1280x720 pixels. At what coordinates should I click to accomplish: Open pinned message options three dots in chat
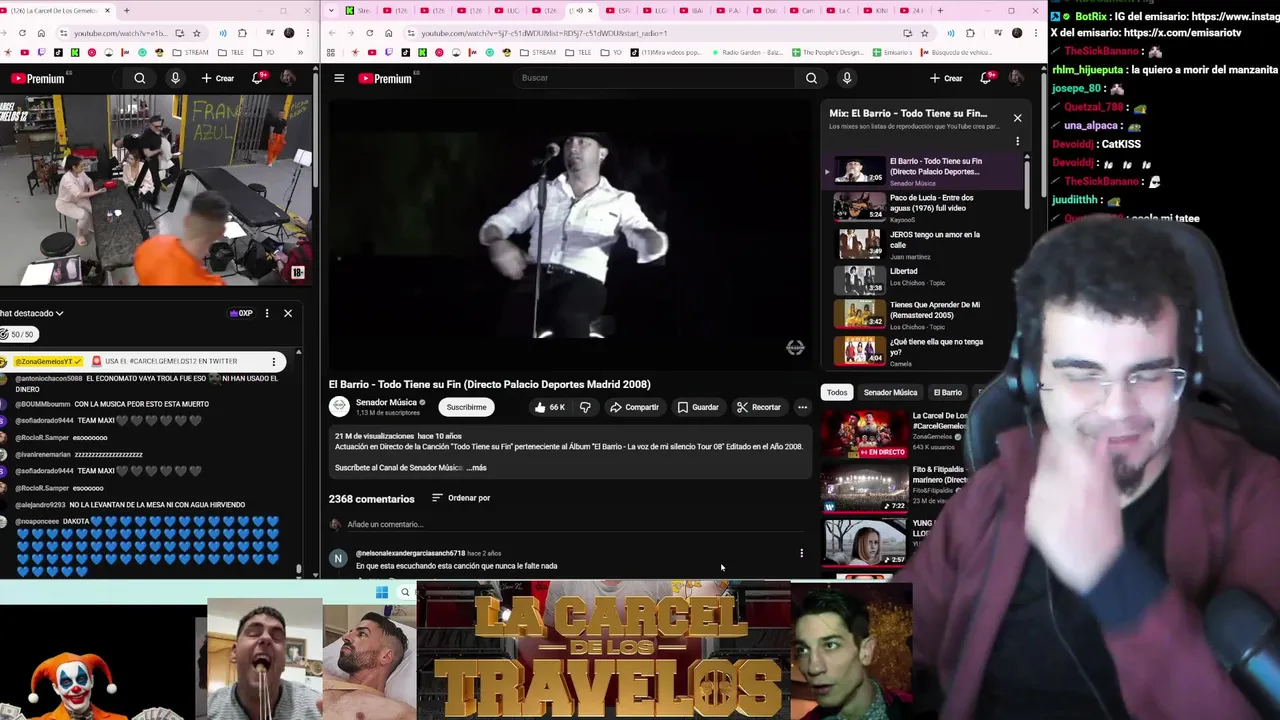coord(273,361)
